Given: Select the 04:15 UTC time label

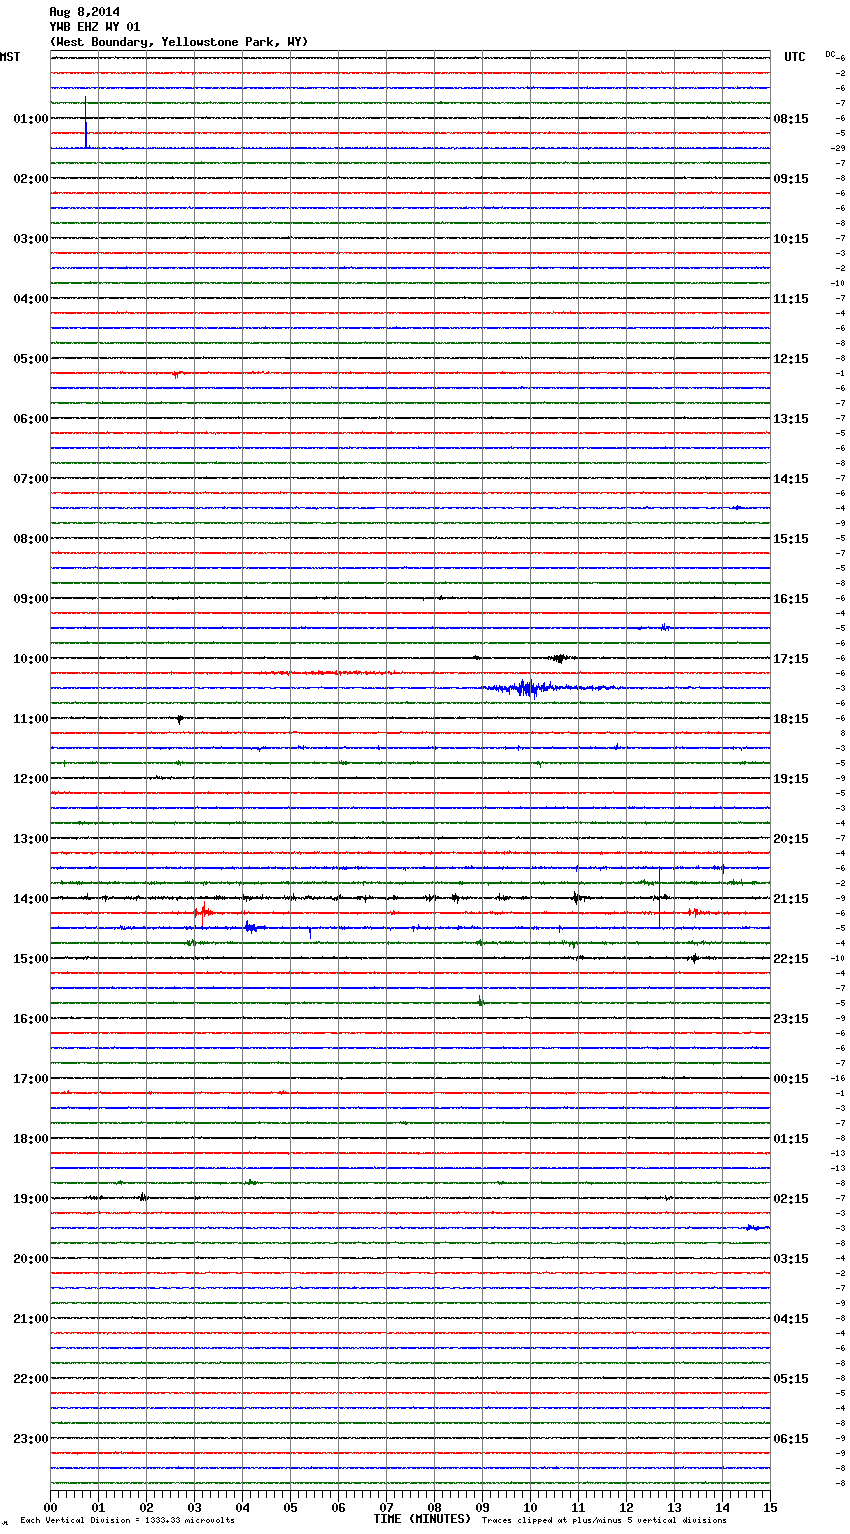Looking at the screenshot, I should pyautogui.click(x=791, y=1319).
